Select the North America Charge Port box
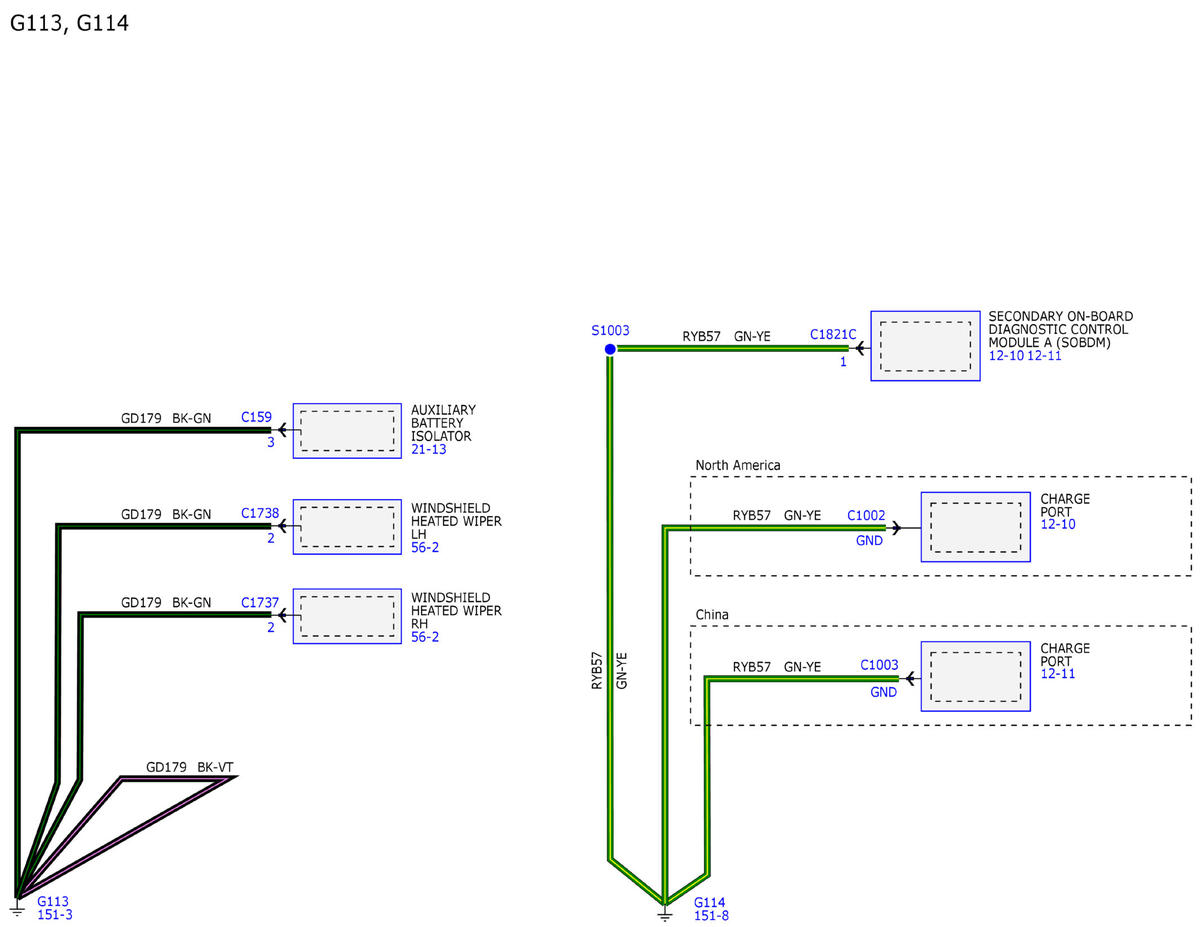 pos(975,527)
